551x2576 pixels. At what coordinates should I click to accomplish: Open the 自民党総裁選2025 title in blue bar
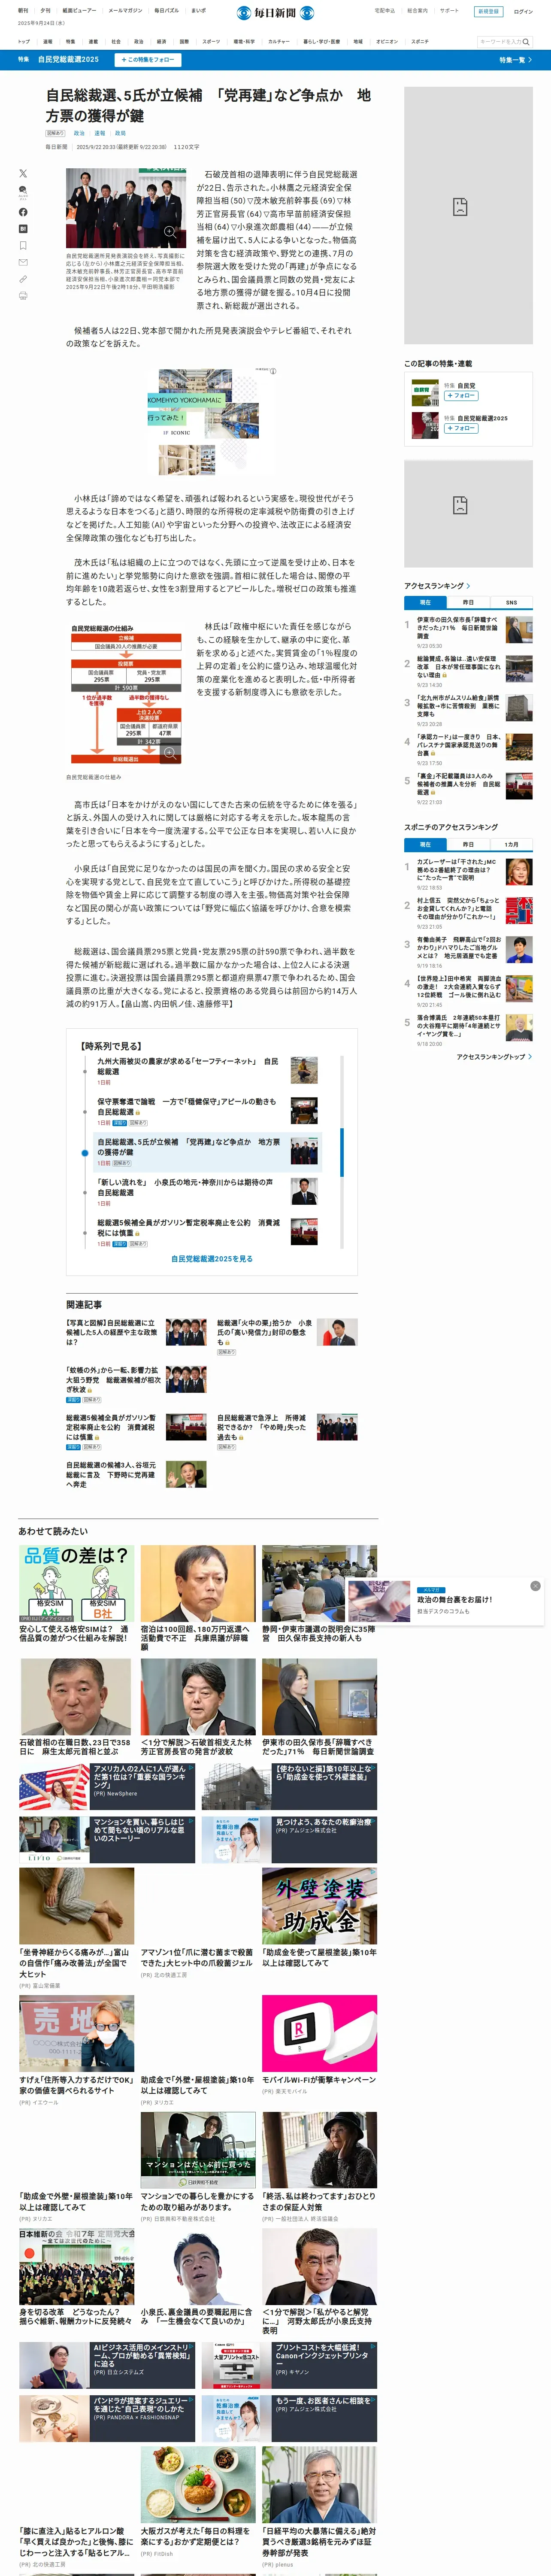click(68, 60)
